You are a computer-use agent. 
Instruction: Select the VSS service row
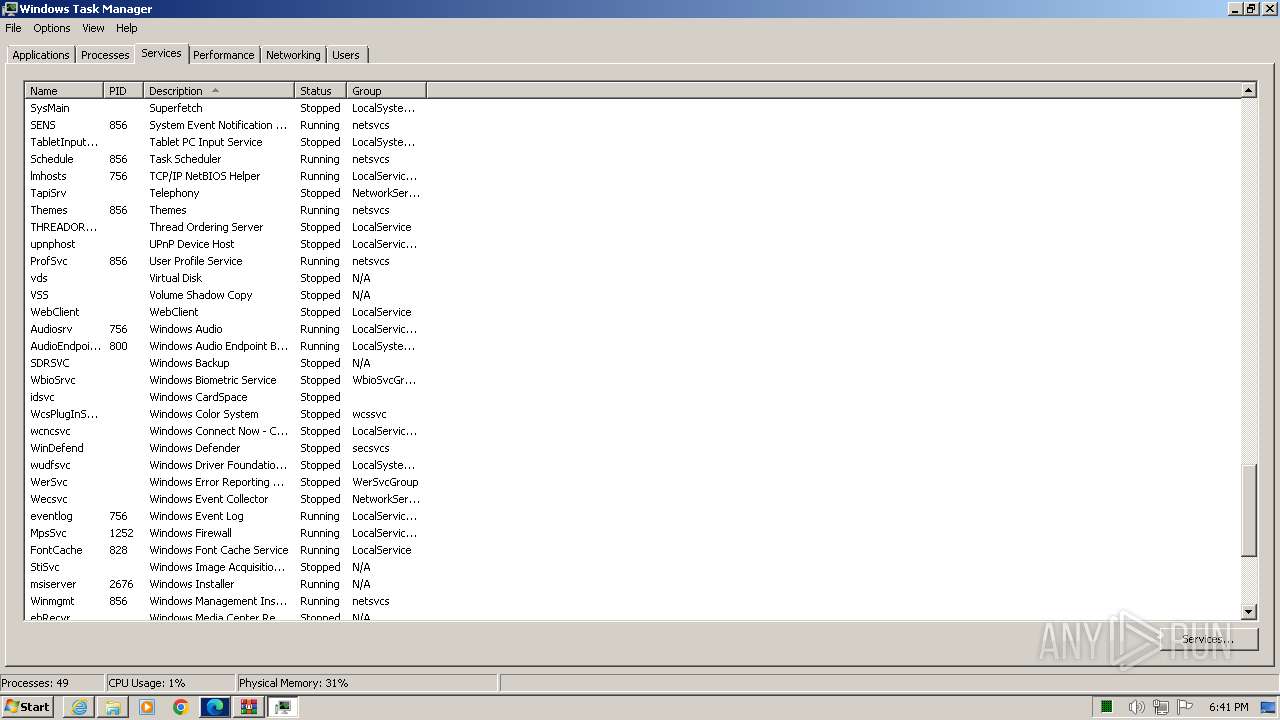point(225,295)
